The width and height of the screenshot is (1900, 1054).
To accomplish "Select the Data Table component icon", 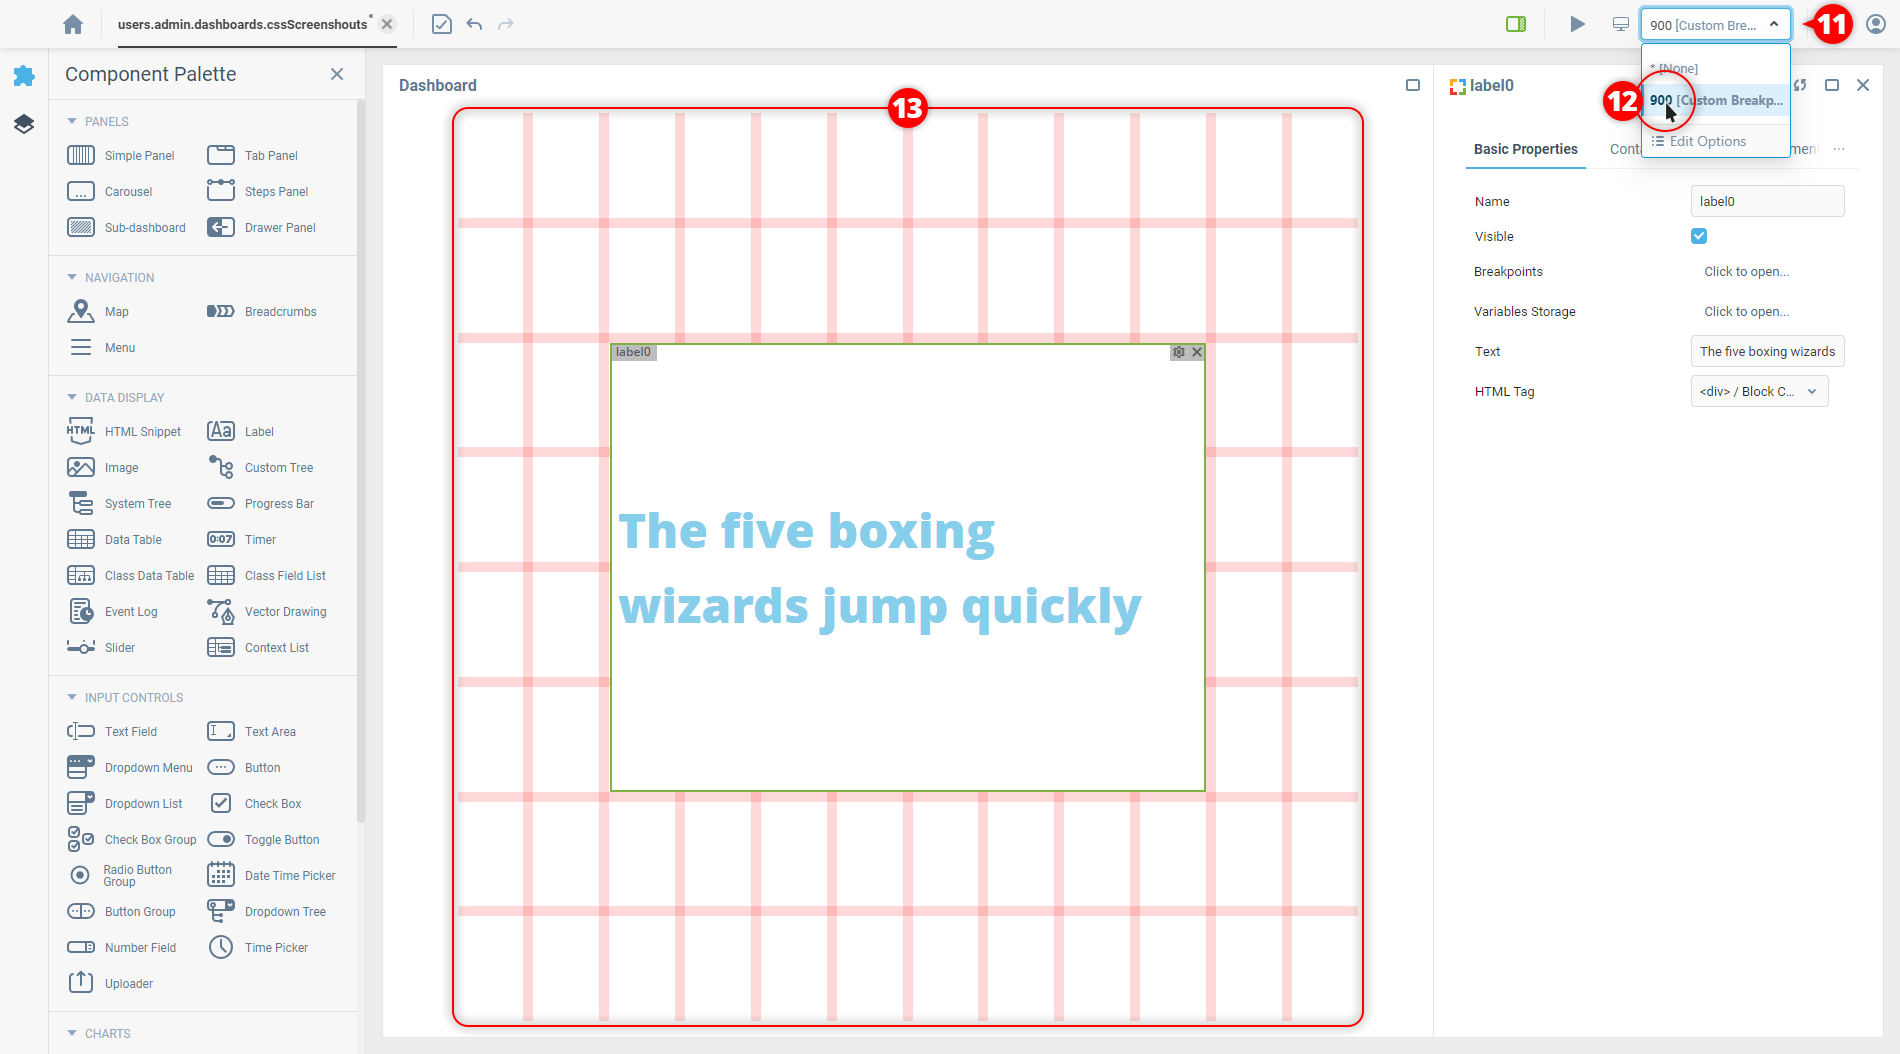I will pos(81,540).
